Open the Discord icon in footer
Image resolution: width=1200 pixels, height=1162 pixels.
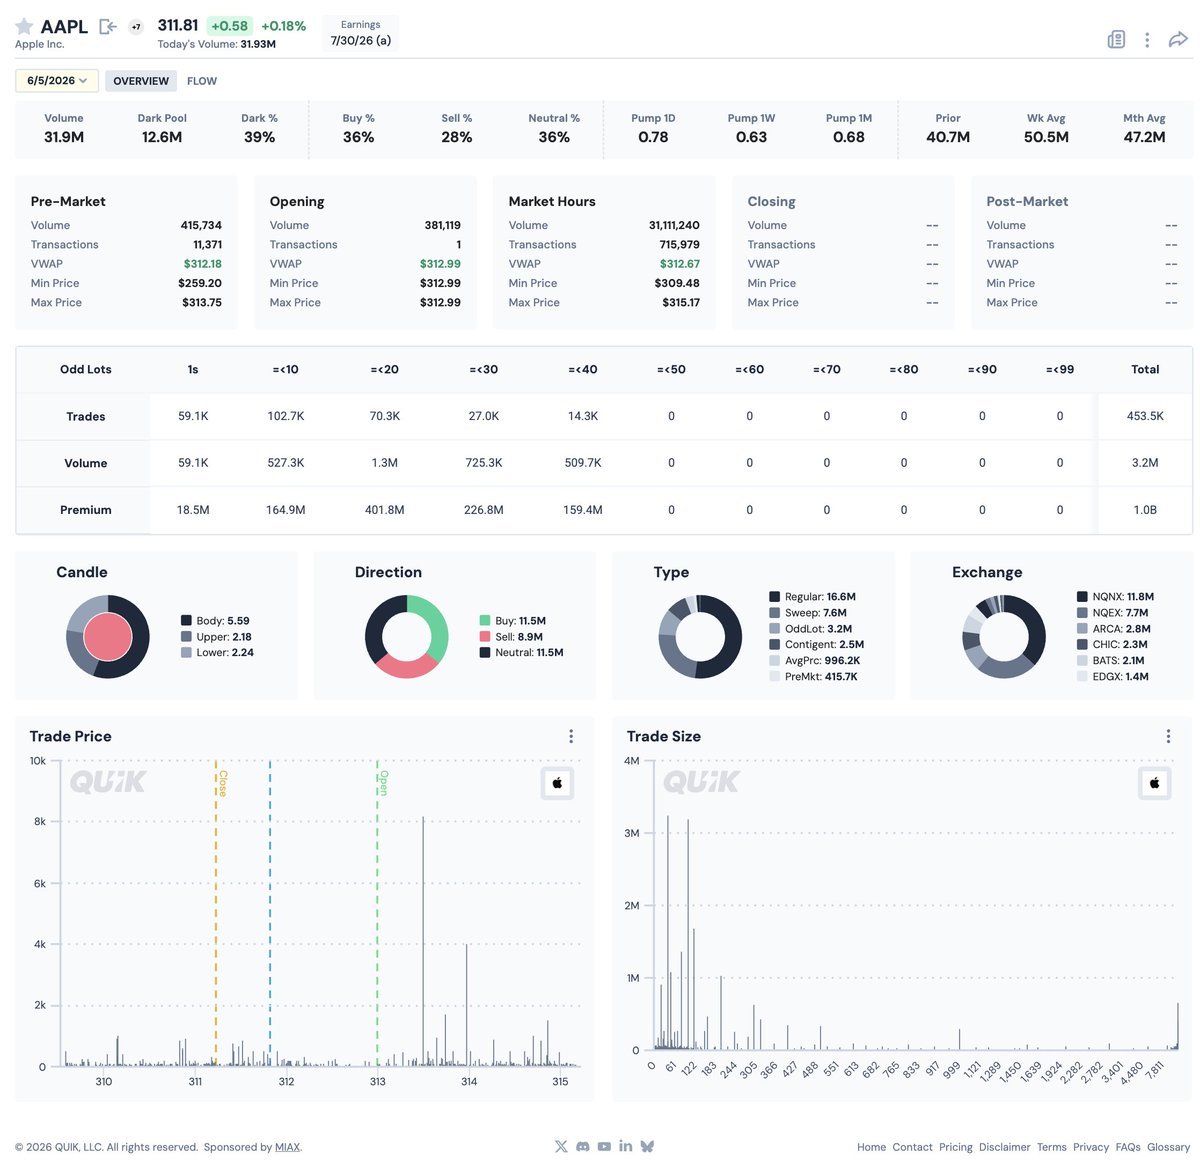(582, 1146)
